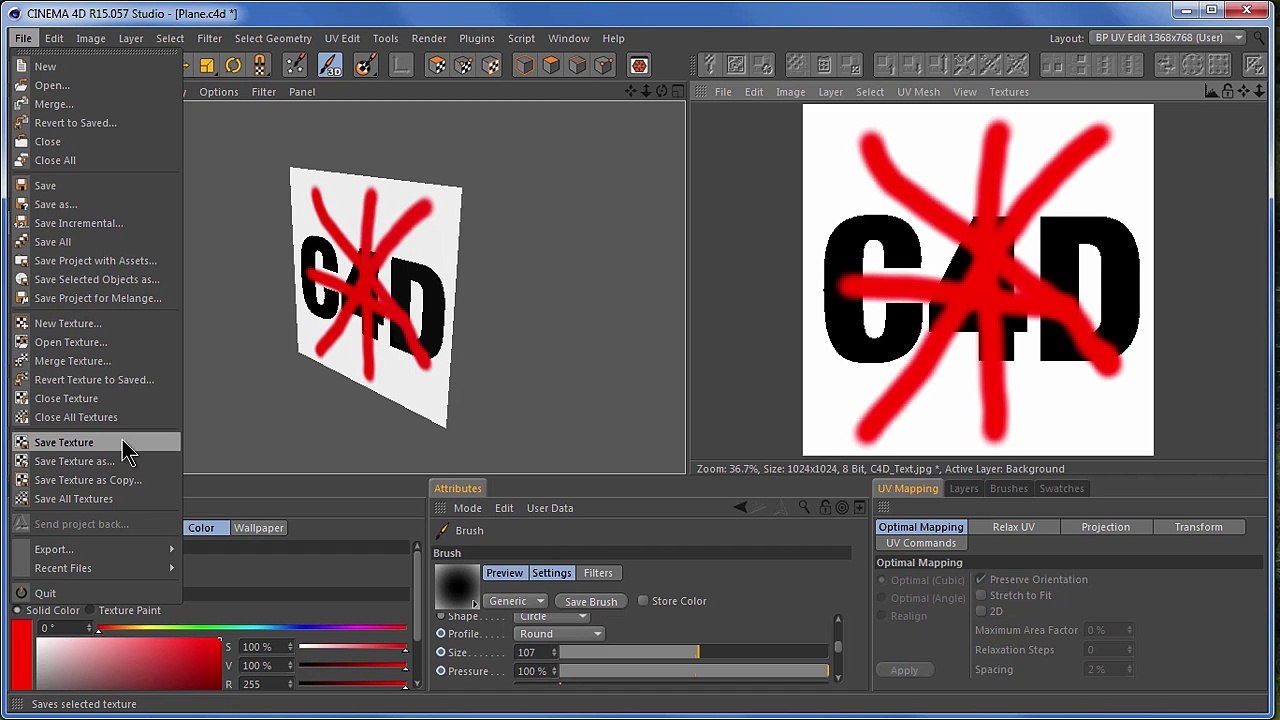Choose Save Texture from File menu
The image size is (1280, 720).
tap(98, 443)
